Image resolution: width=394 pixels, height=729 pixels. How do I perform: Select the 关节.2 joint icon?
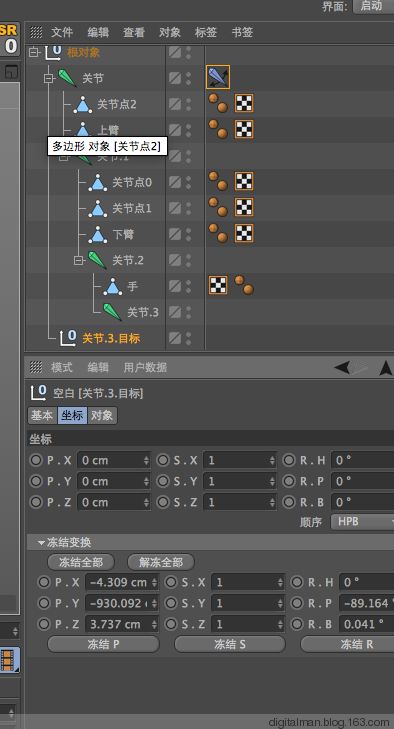97,260
